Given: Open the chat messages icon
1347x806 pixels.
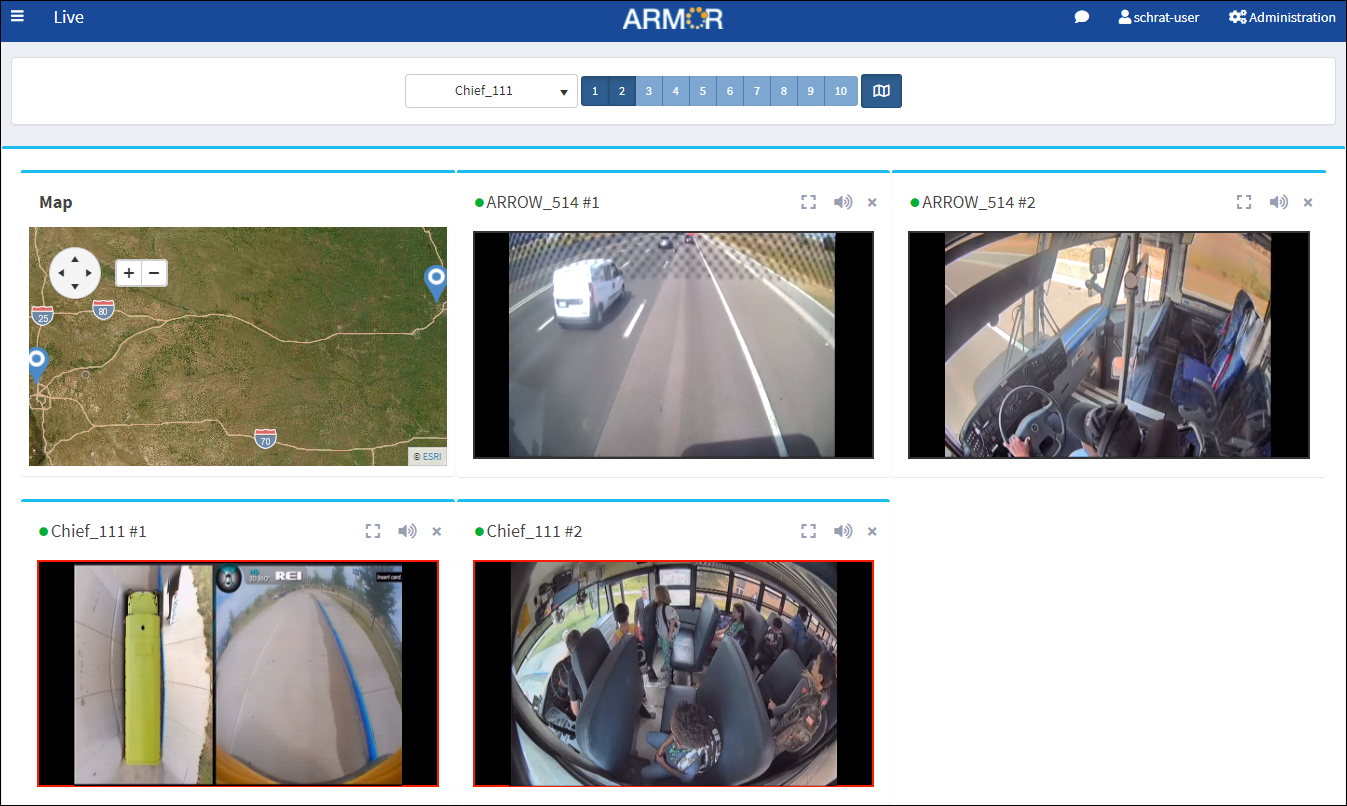Looking at the screenshot, I should (x=1081, y=17).
